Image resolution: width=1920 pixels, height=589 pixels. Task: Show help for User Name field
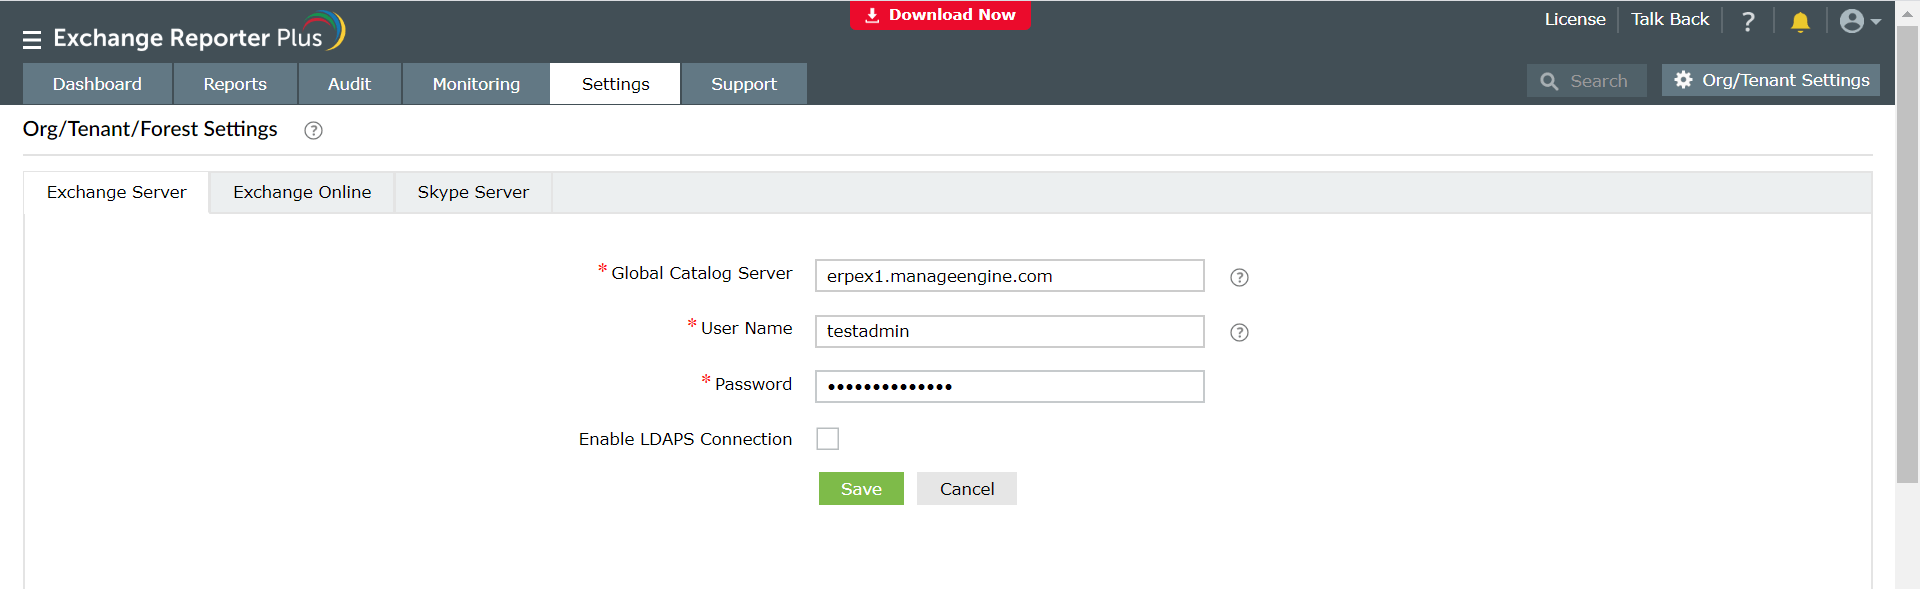pyautogui.click(x=1239, y=332)
